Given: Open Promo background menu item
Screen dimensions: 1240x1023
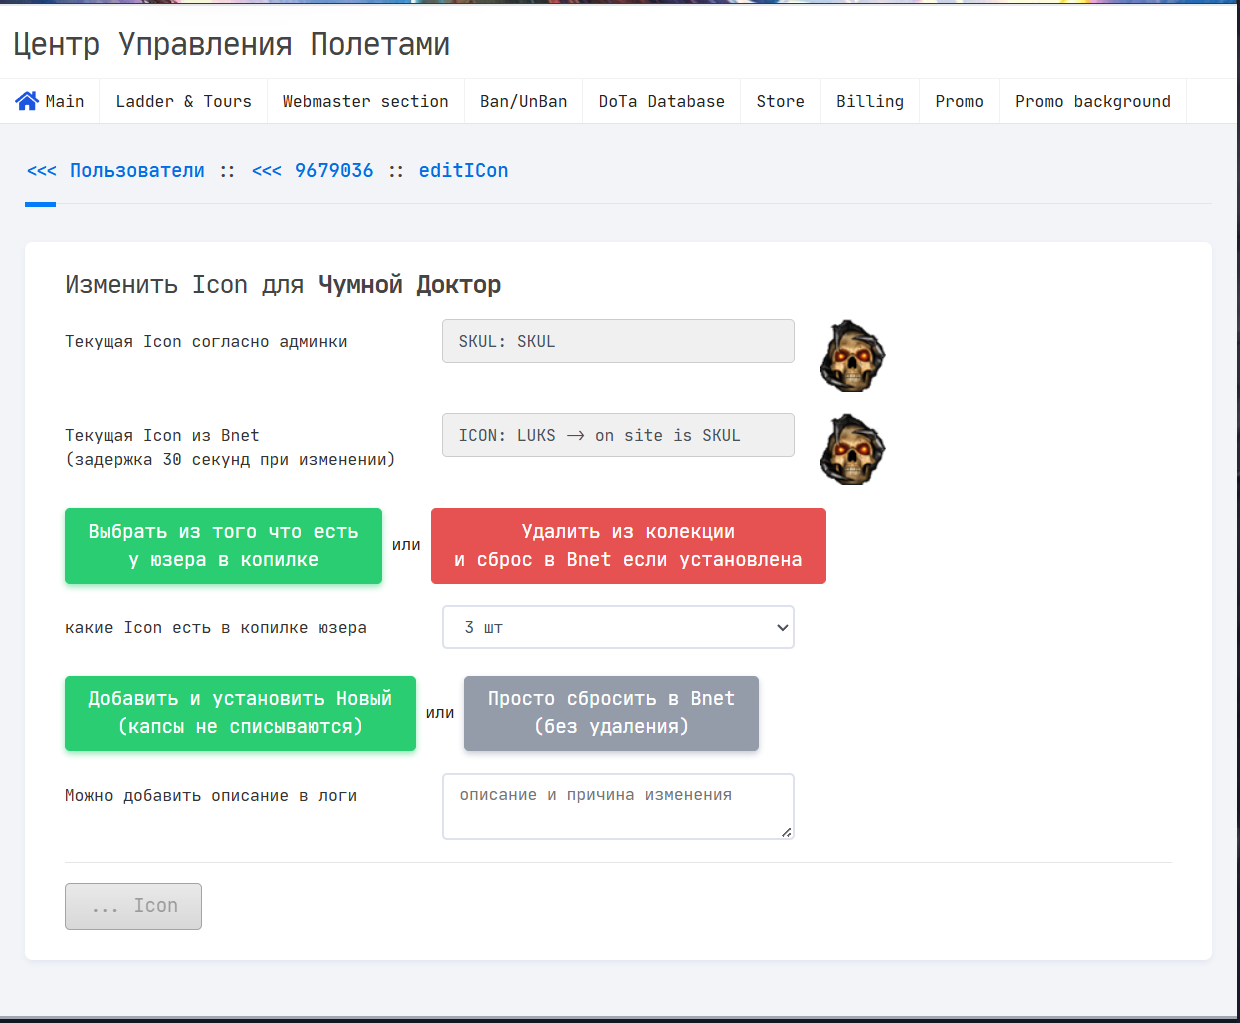Looking at the screenshot, I should [x=1093, y=101].
